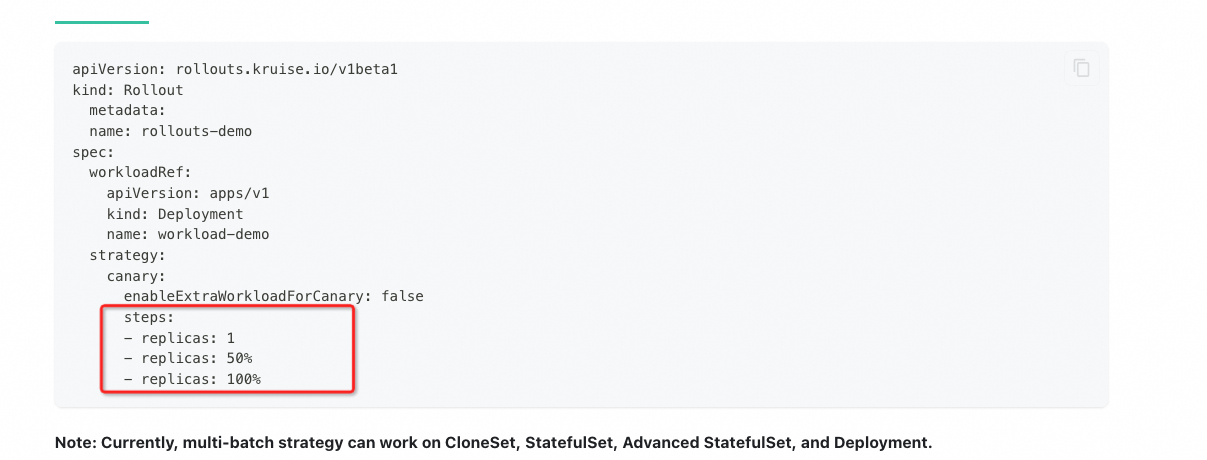Click the 'kind: Rollout' line
1207x460 pixels.
[x=127, y=90]
